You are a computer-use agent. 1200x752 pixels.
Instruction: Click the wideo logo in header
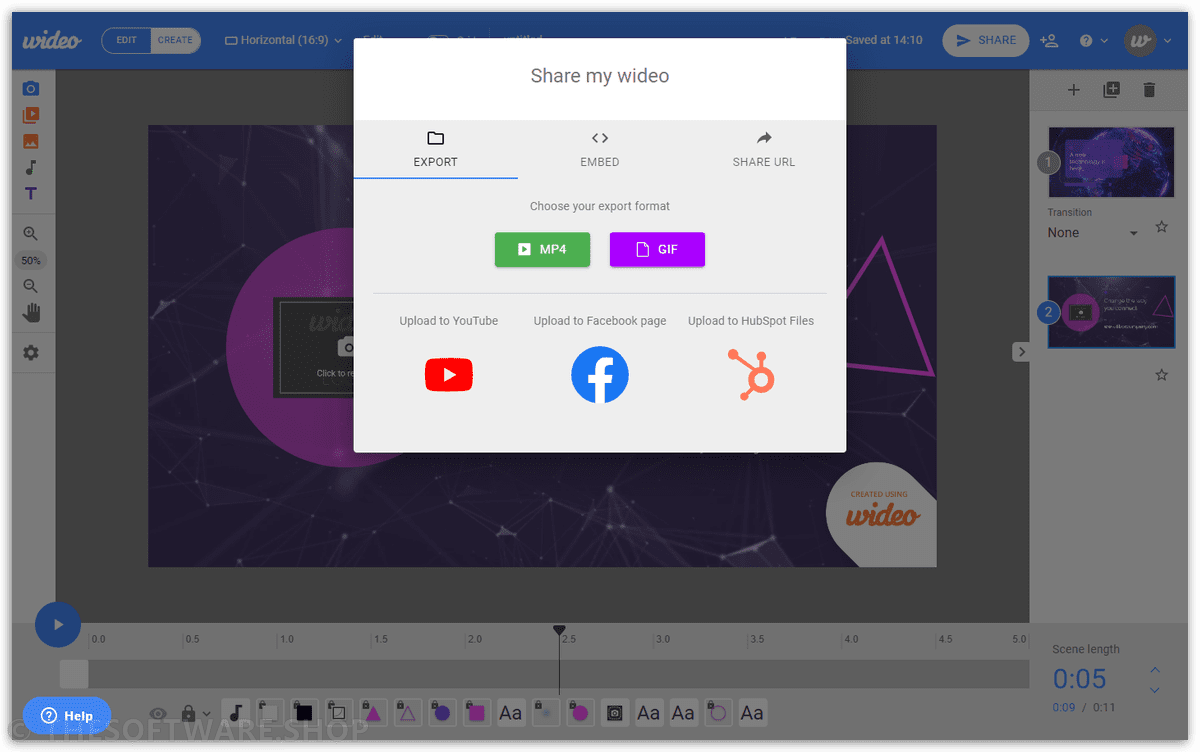click(52, 41)
